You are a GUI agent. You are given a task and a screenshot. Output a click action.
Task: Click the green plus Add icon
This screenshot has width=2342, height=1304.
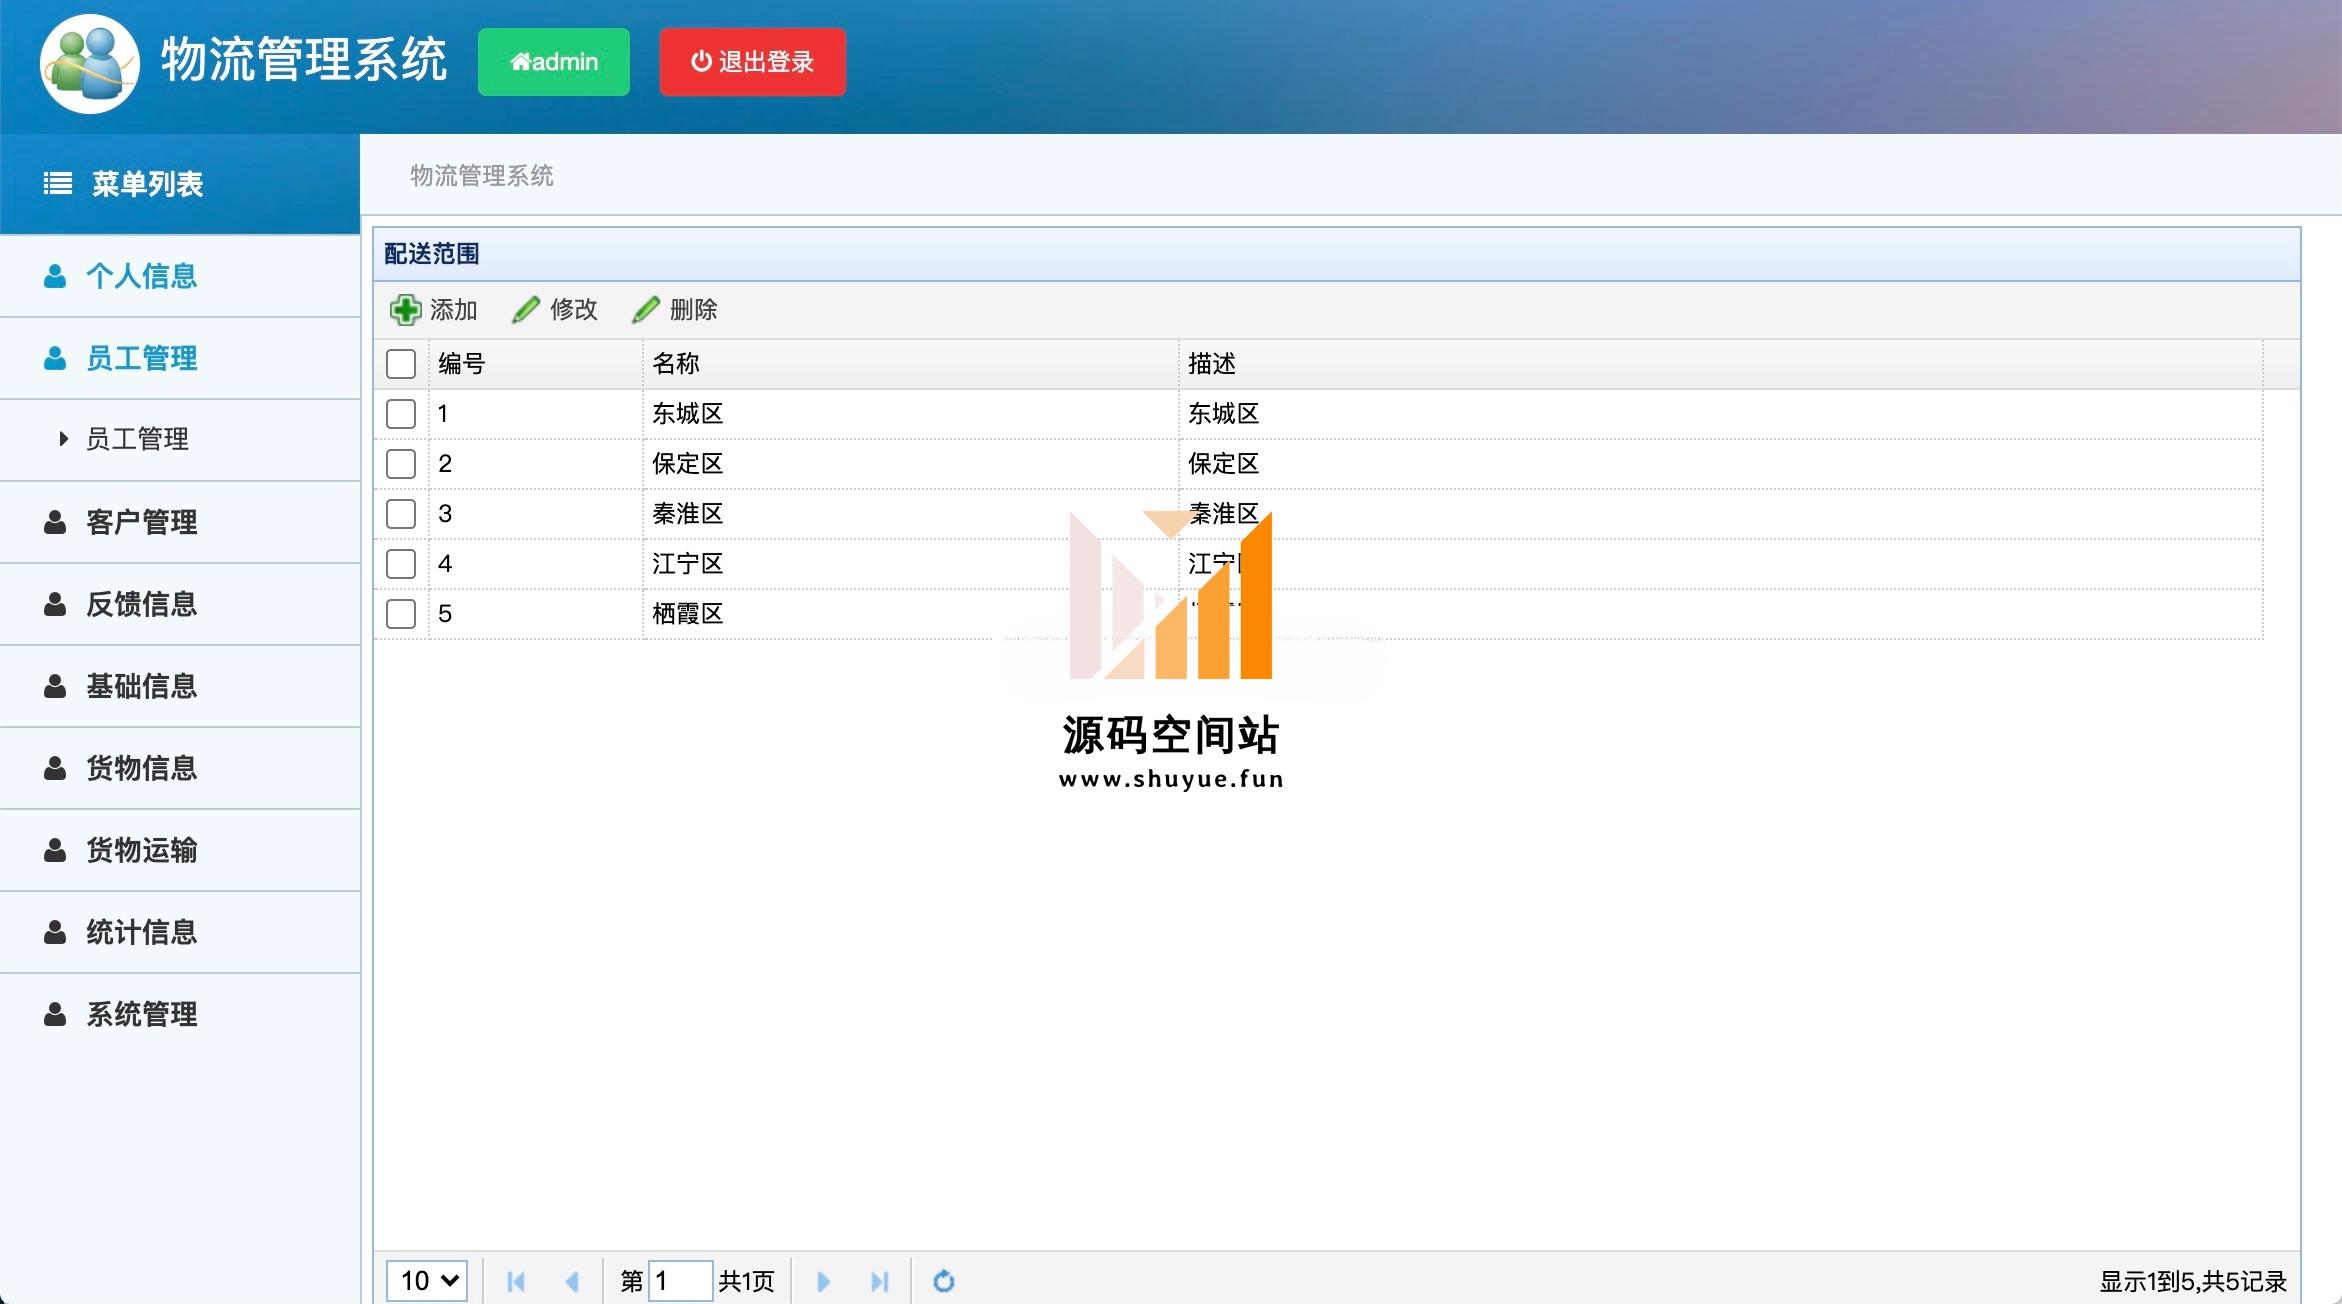pos(405,310)
